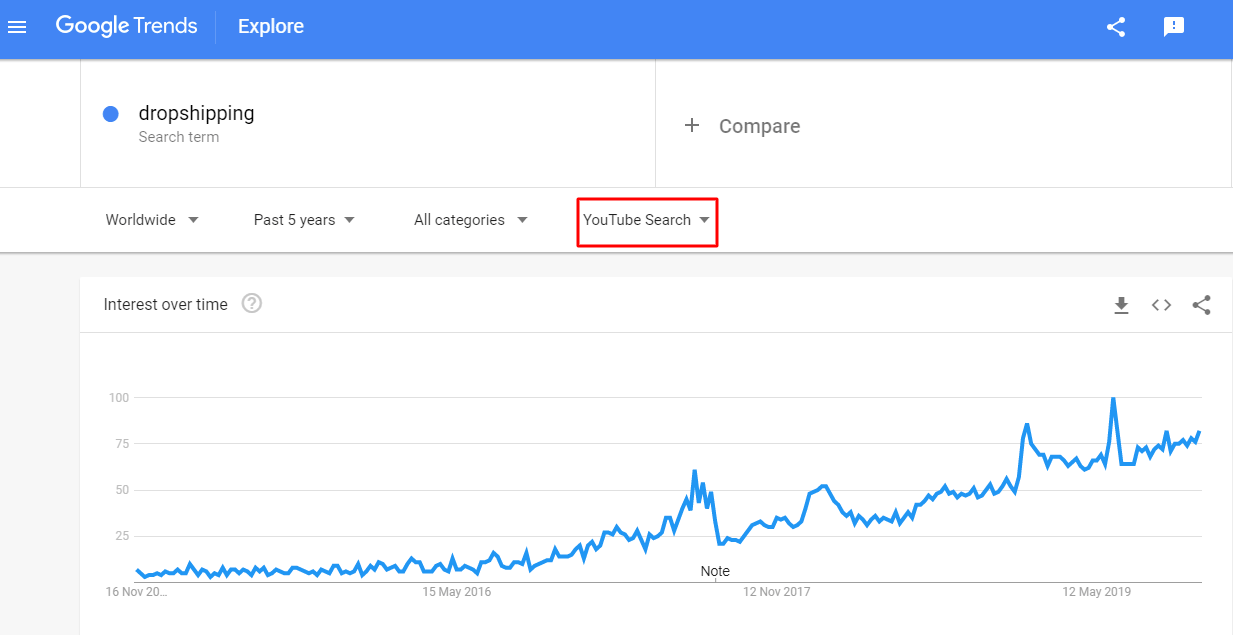Click the 12 Nov 2017 axis label
Screen dimensions: 1233x635
776,592
